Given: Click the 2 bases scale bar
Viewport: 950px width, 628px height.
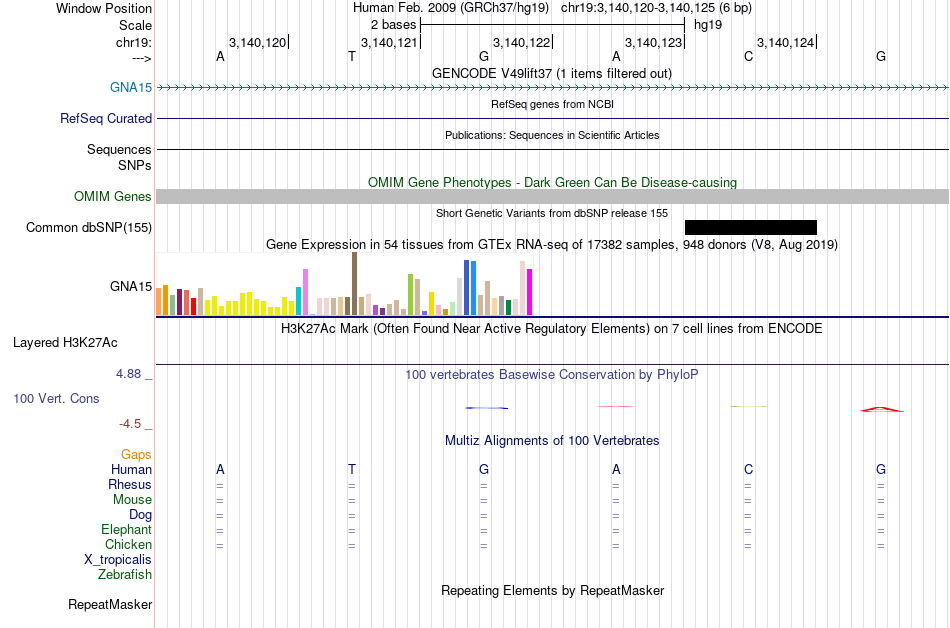Looking at the screenshot, I should coord(552,25).
